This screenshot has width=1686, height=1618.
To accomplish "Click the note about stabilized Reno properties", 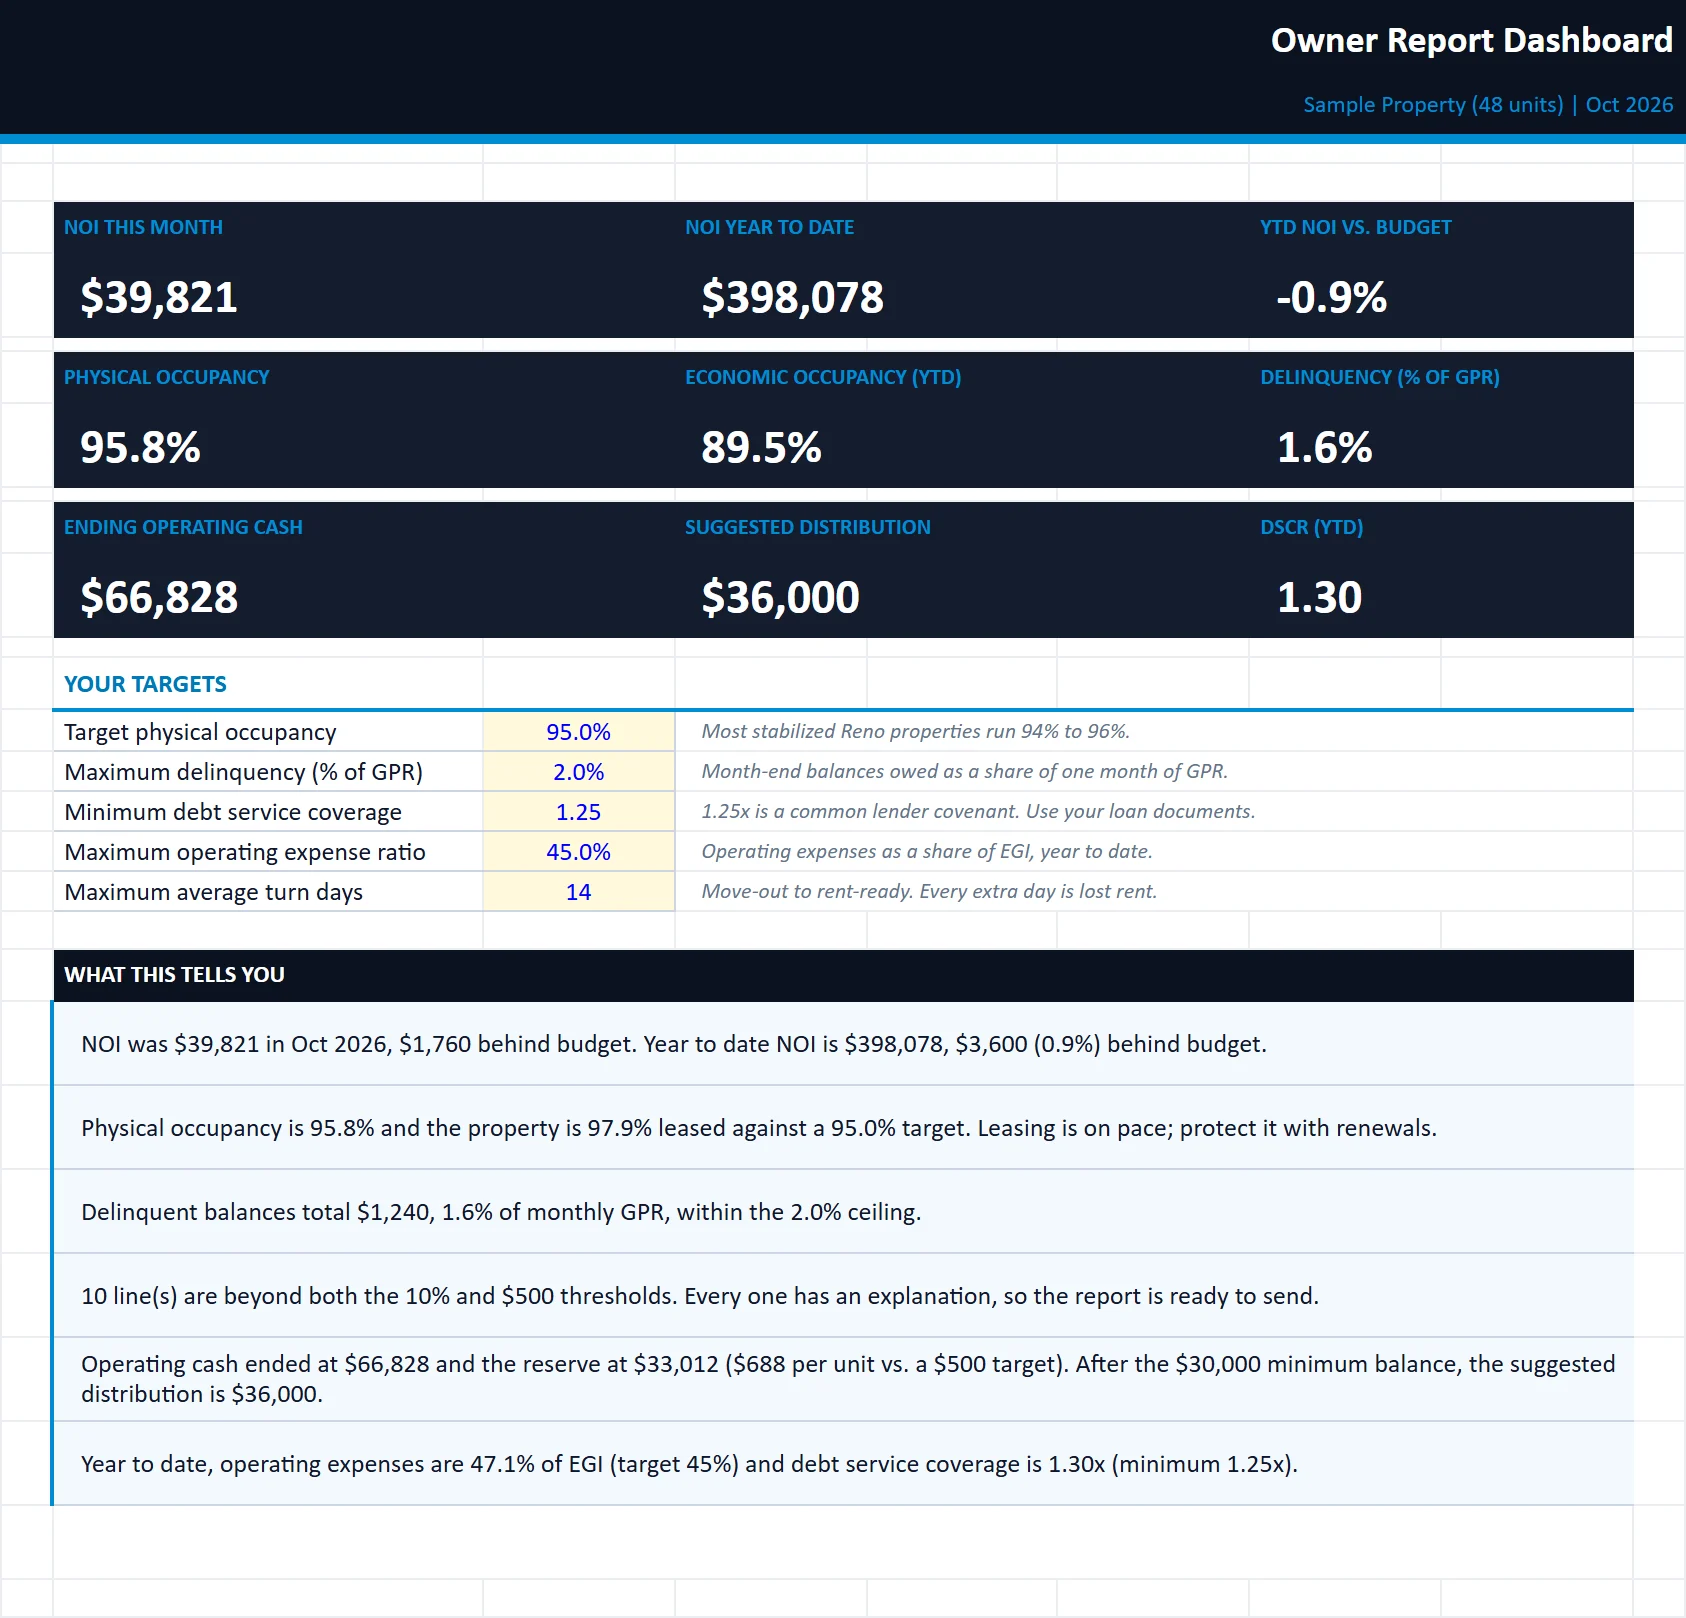I will click(915, 731).
